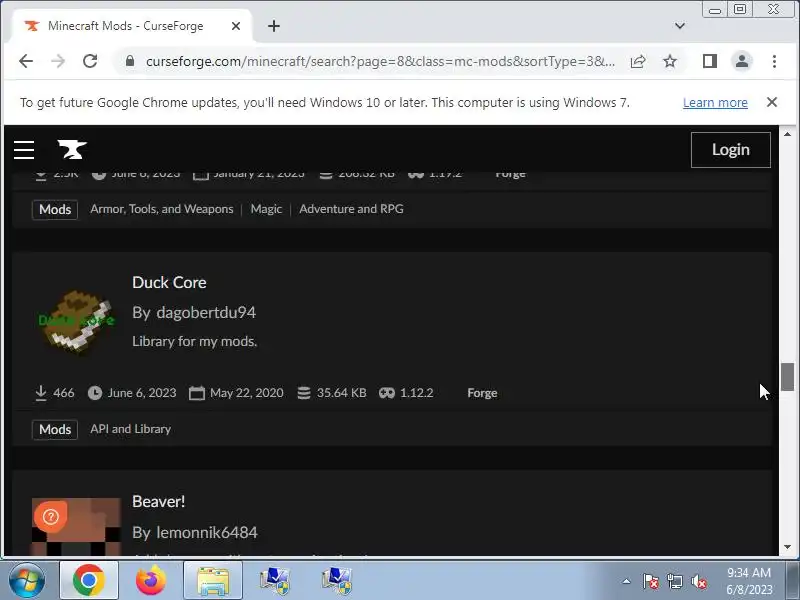
Task: Click the address bar URL
Action: [380, 61]
